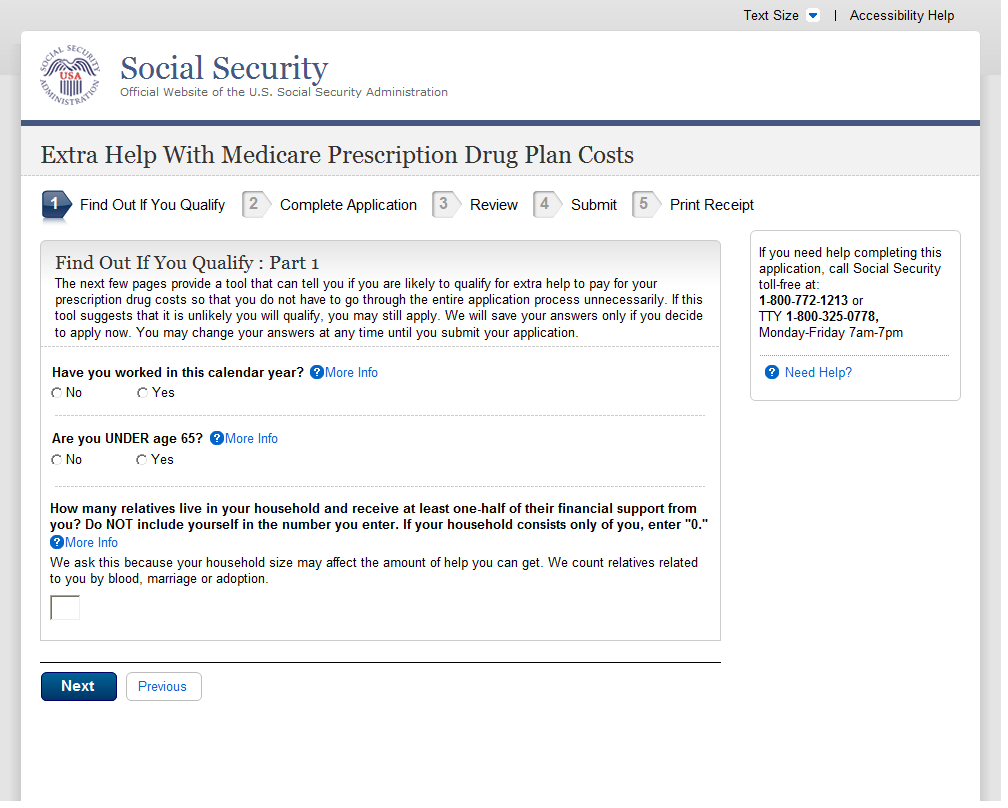The width and height of the screenshot is (1008, 808).
Task: Open the Text Size dropdown arrow
Action: pos(813,15)
